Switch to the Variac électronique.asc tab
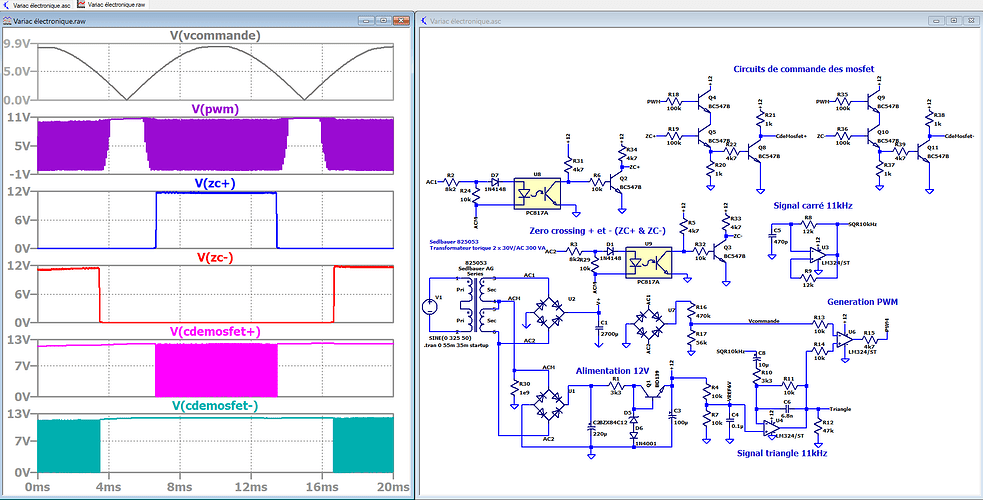 click(37, 4)
